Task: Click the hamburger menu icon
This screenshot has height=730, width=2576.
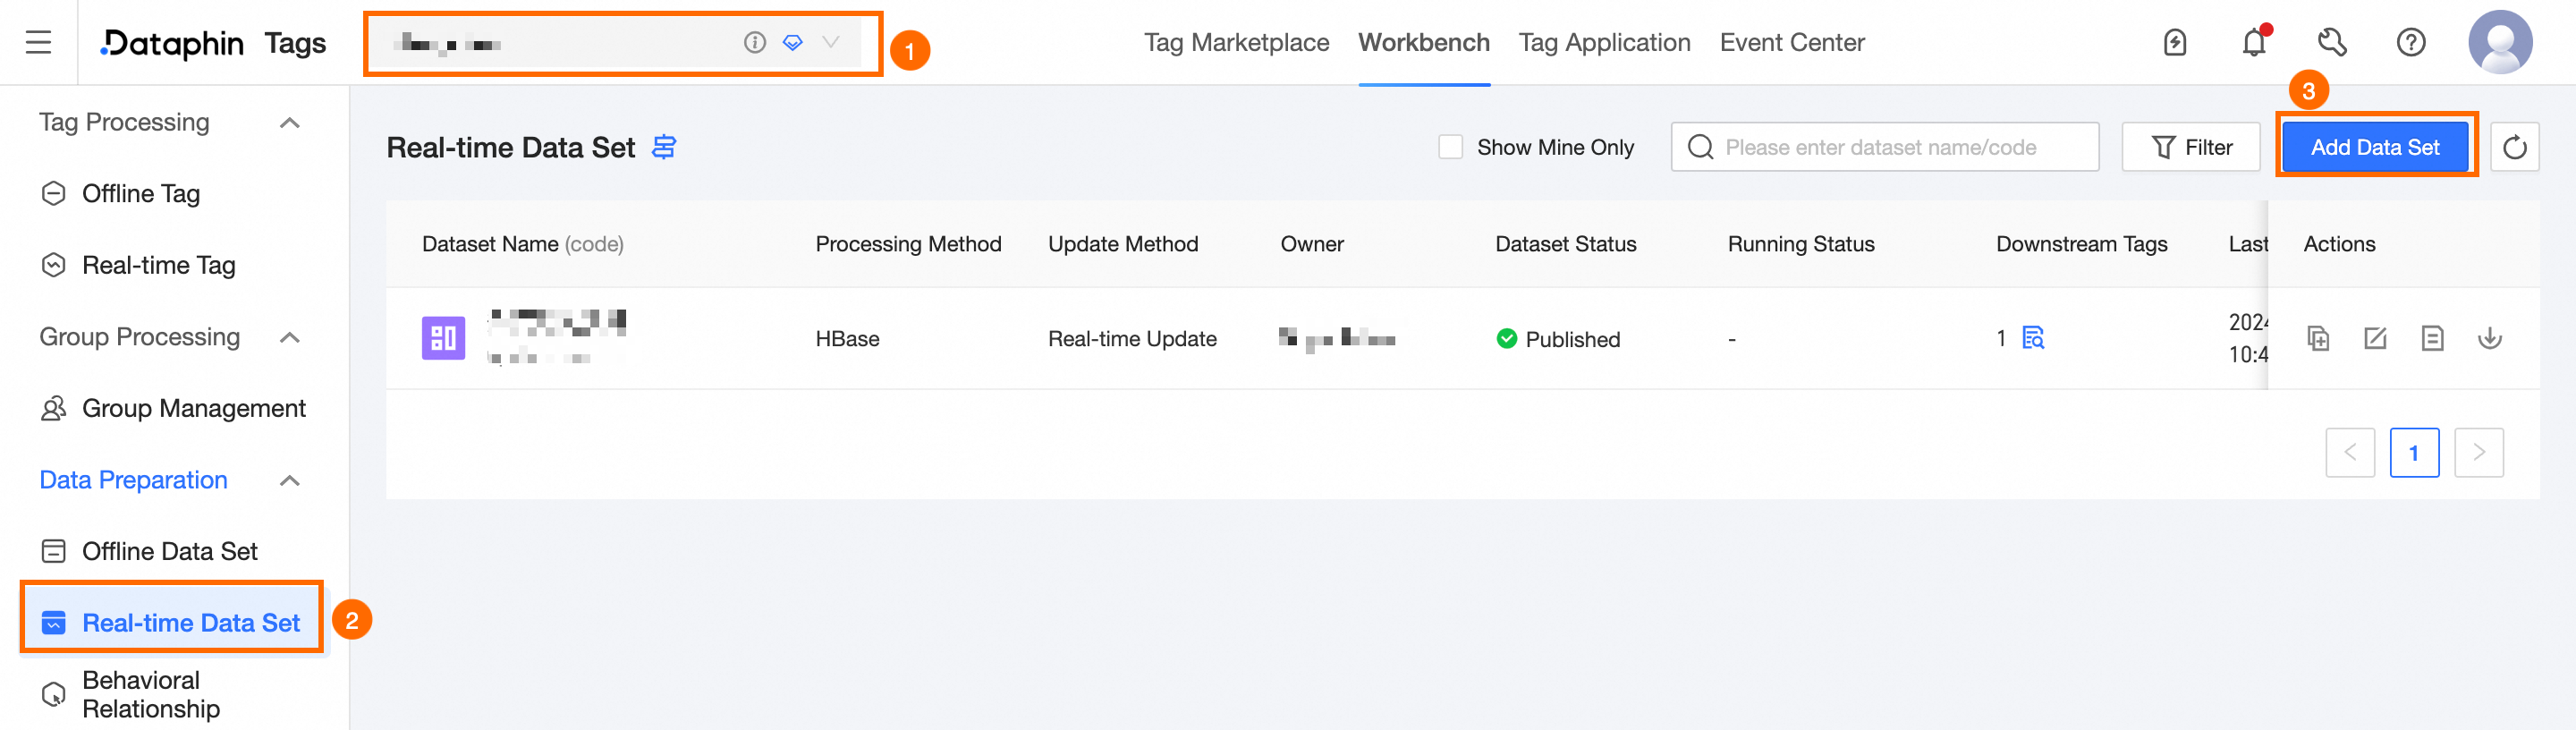Action: pyautogui.click(x=38, y=42)
